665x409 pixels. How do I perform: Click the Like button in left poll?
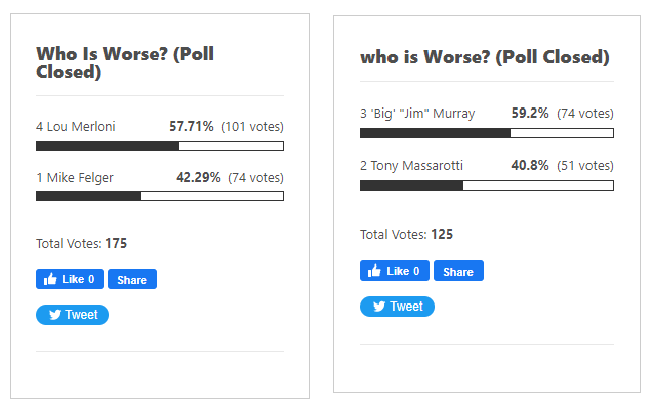pyautogui.click(x=70, y=279)
